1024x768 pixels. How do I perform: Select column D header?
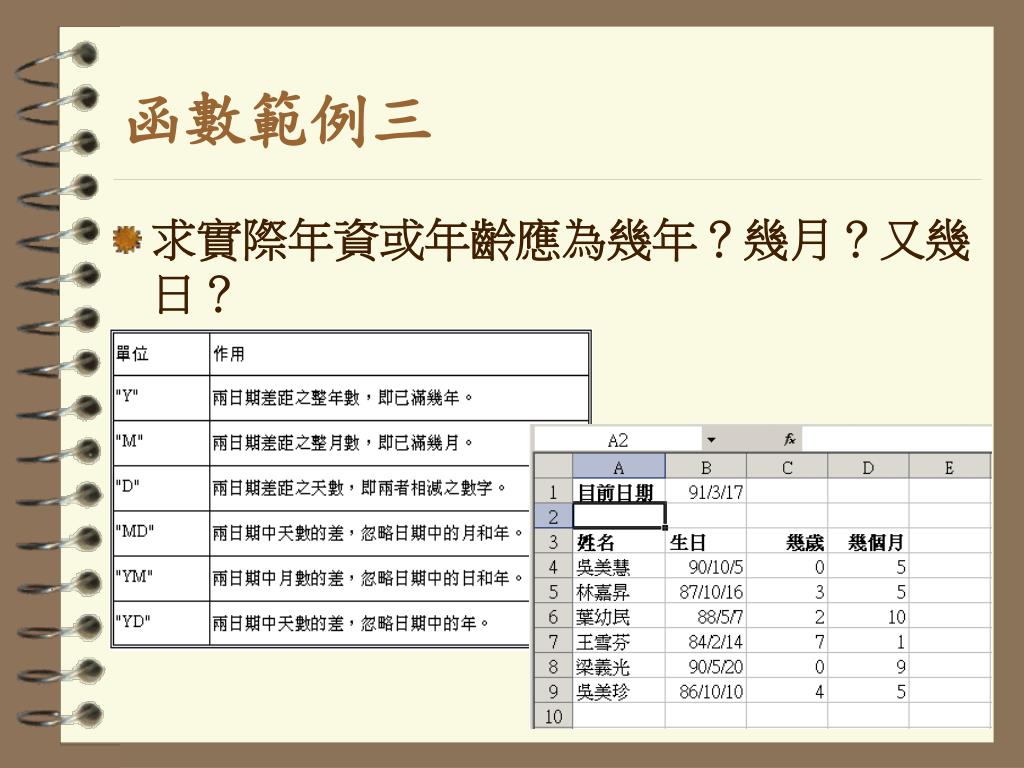868,468
